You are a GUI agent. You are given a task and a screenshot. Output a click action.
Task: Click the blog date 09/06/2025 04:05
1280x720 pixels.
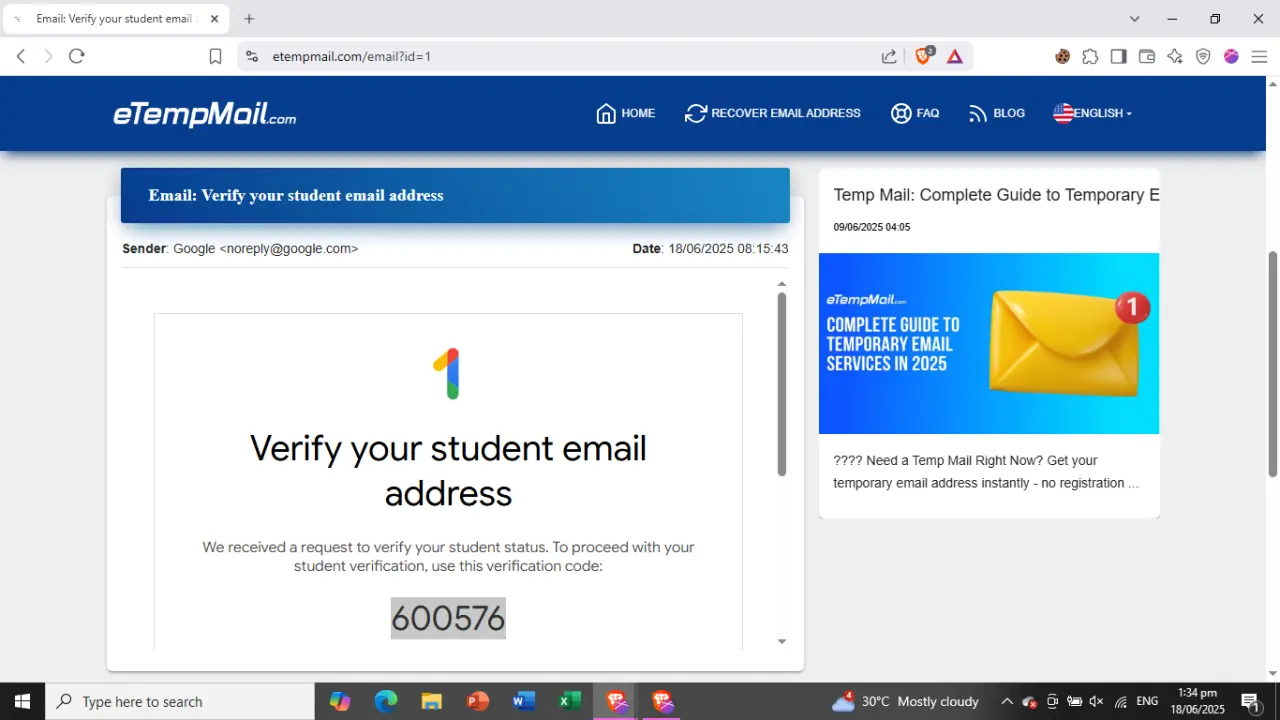(x=871, y=227)
